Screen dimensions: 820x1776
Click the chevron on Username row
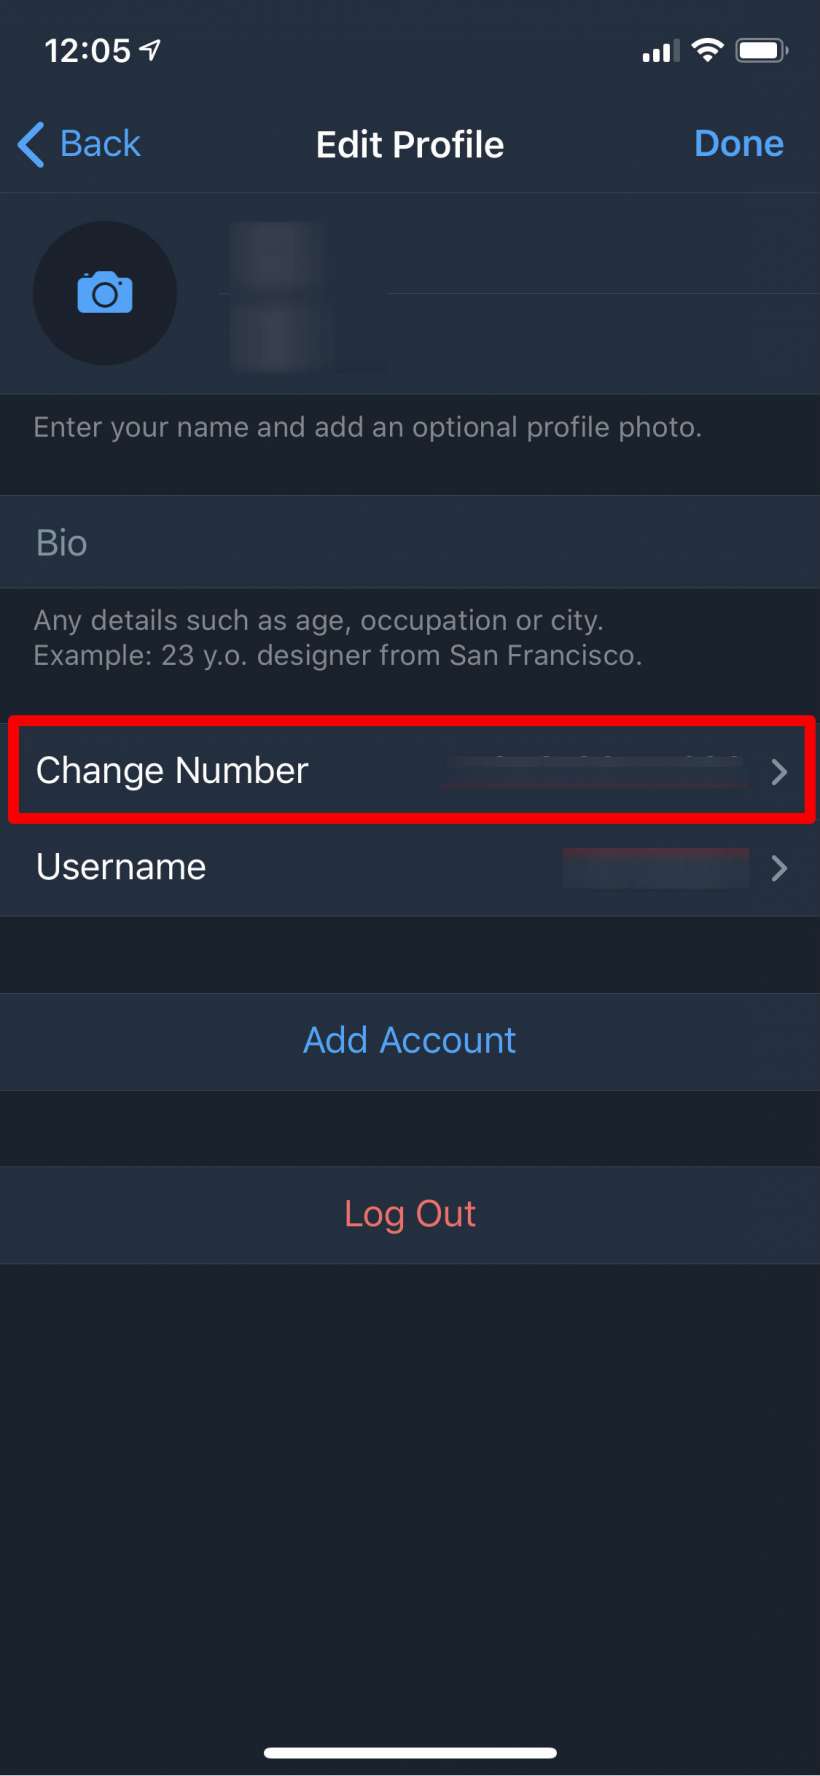tap(779, 868)
